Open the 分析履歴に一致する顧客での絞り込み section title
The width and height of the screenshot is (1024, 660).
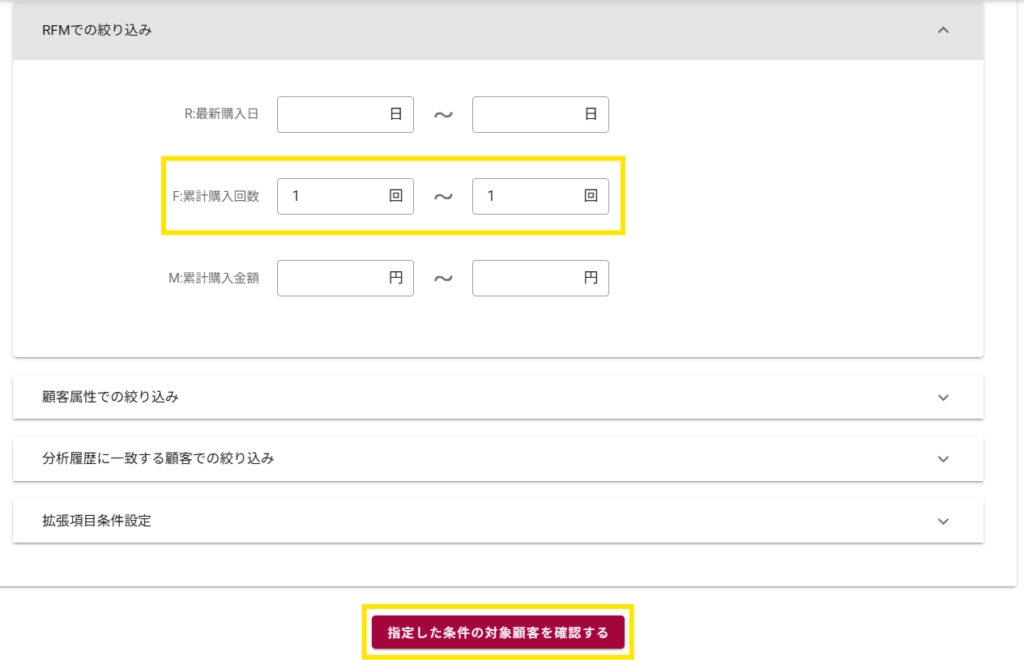(x=158, y=459)
